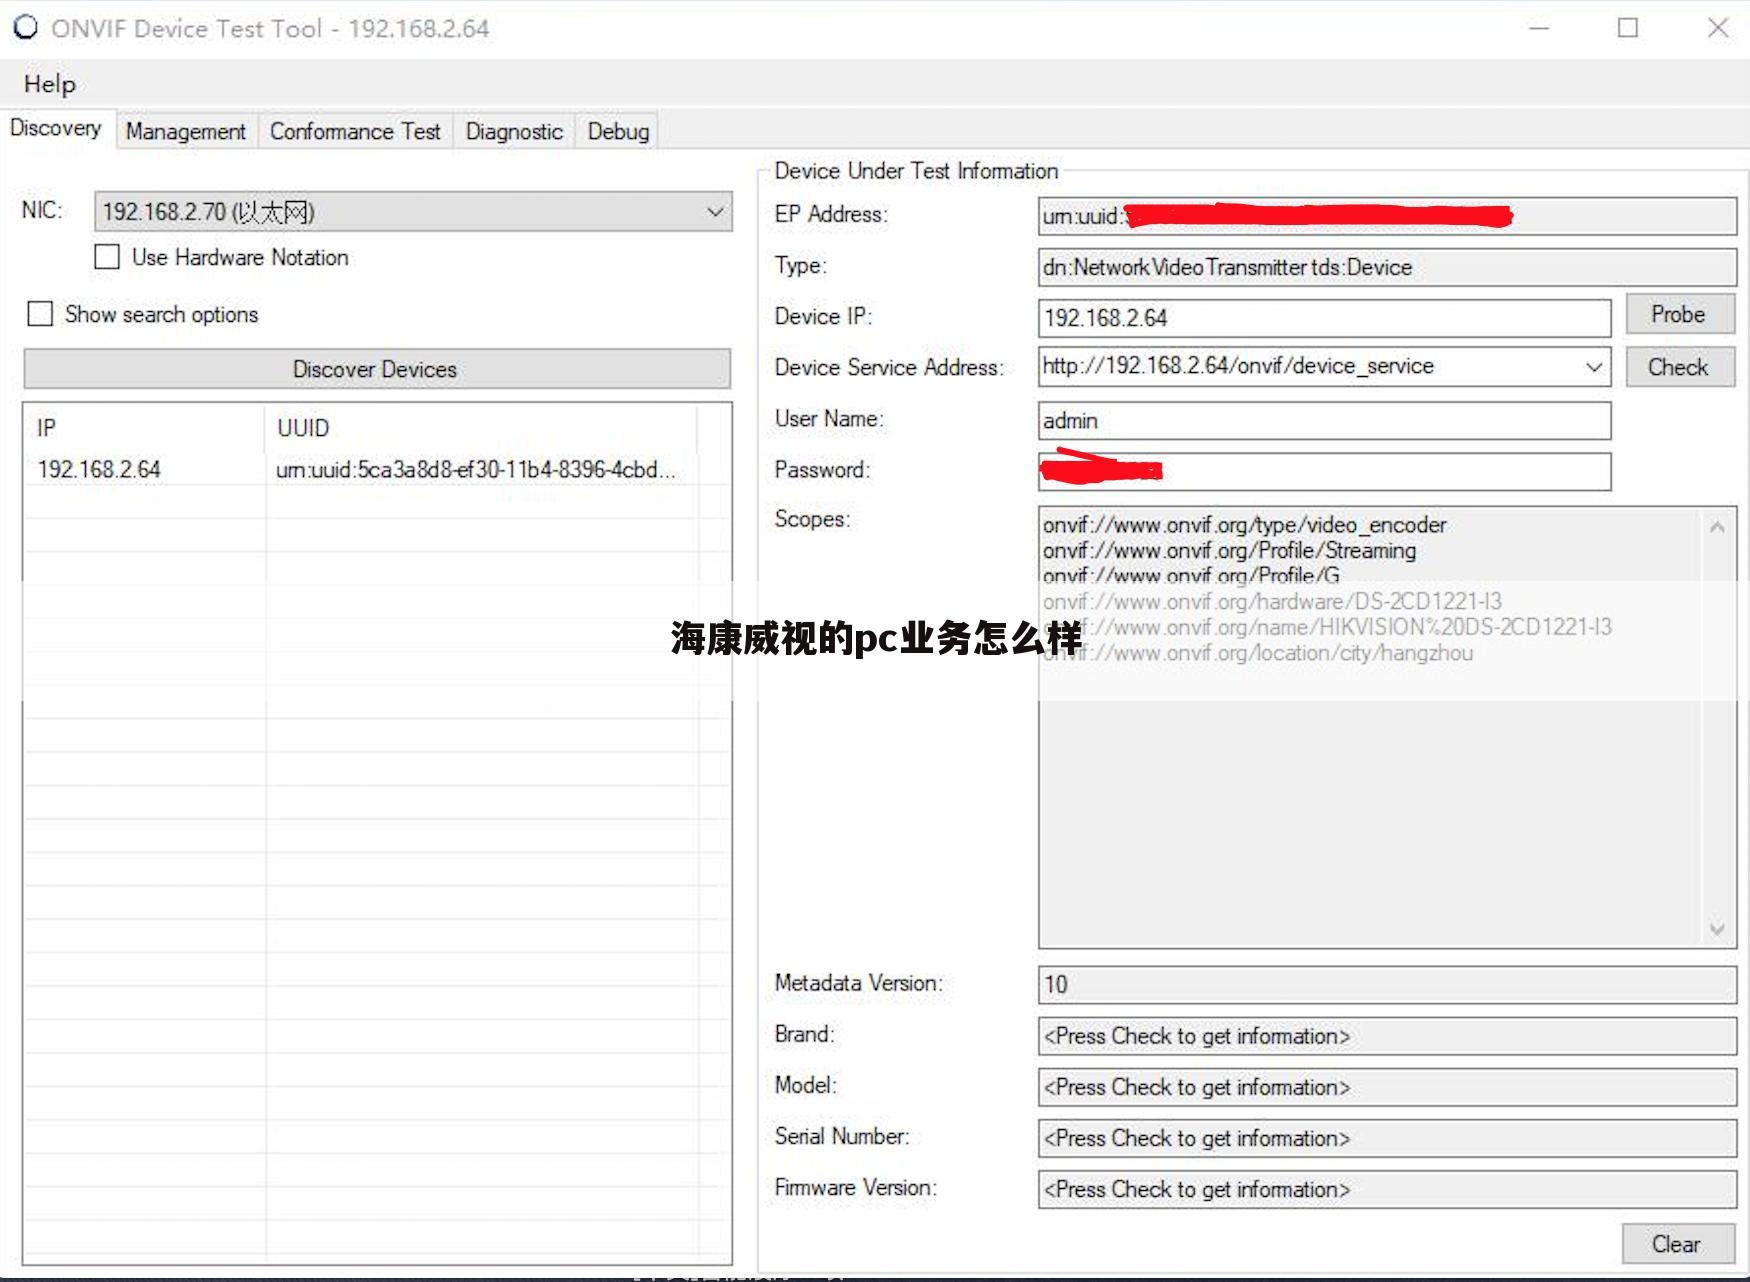Click the Password input field

1324,472
